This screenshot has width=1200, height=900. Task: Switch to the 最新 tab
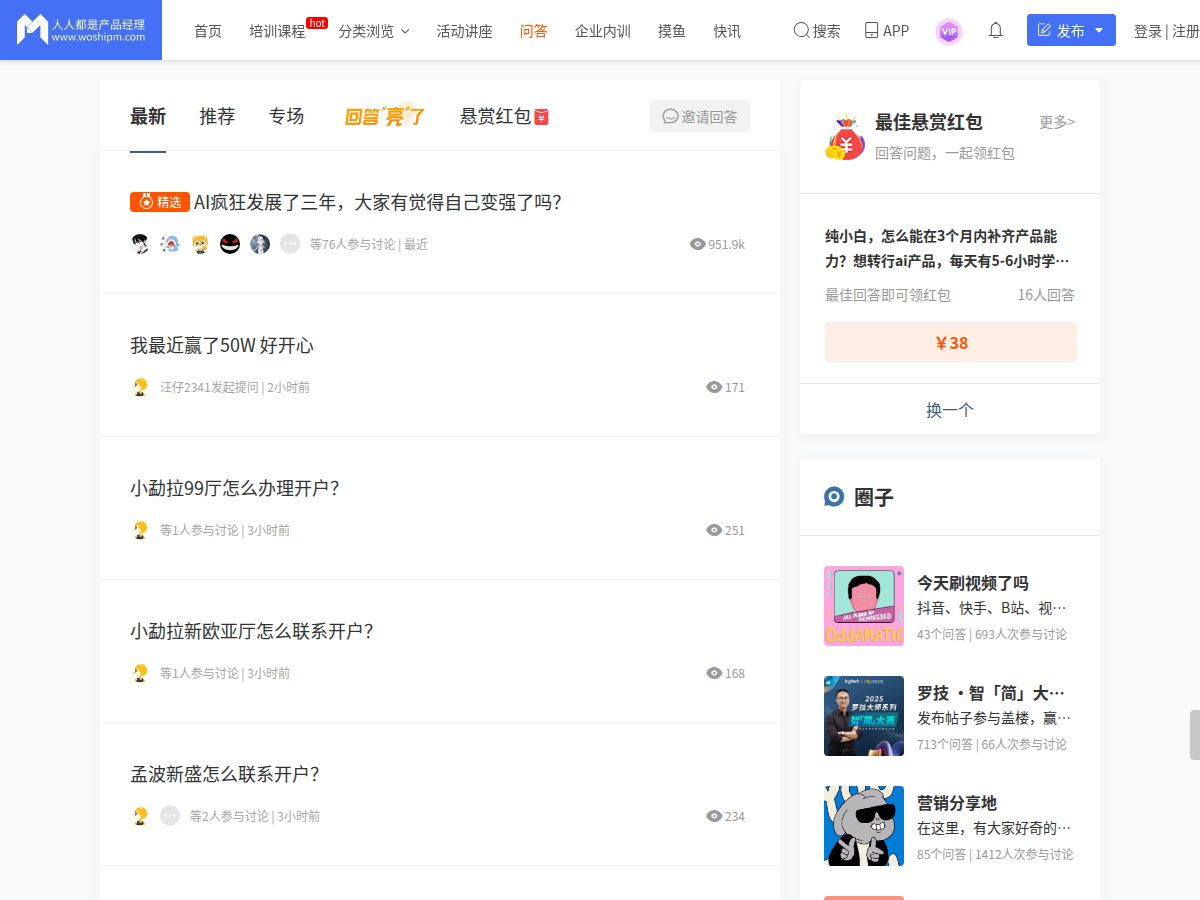click(148, 116)
